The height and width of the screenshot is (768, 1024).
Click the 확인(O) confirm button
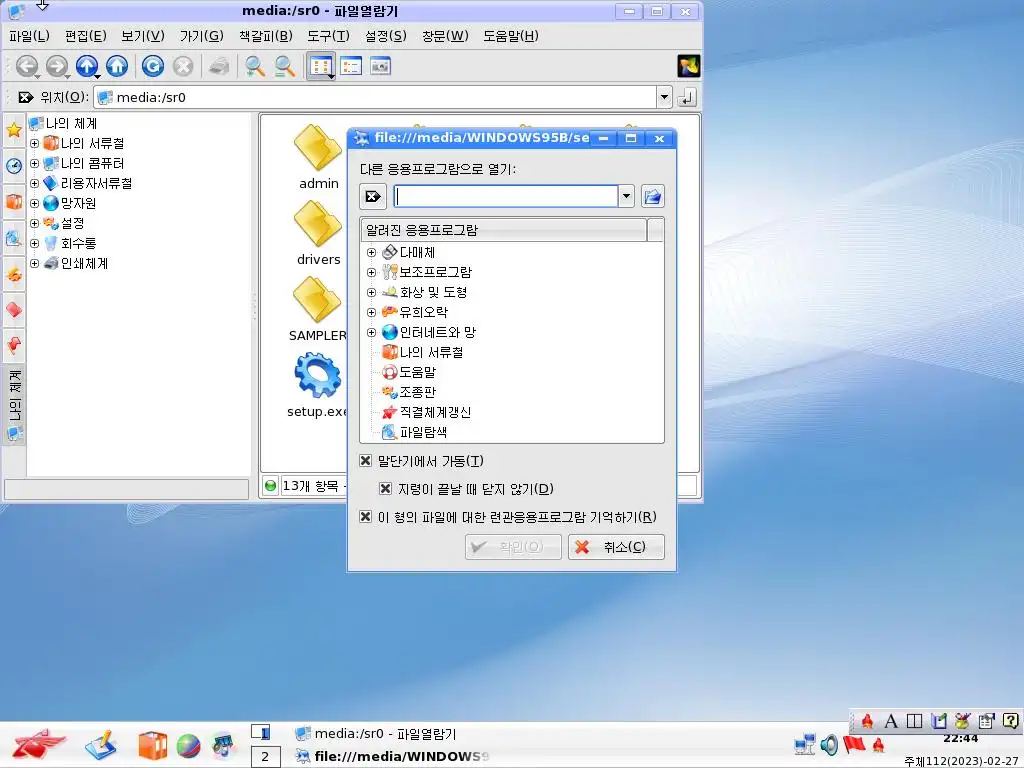[x=513, y=547]
